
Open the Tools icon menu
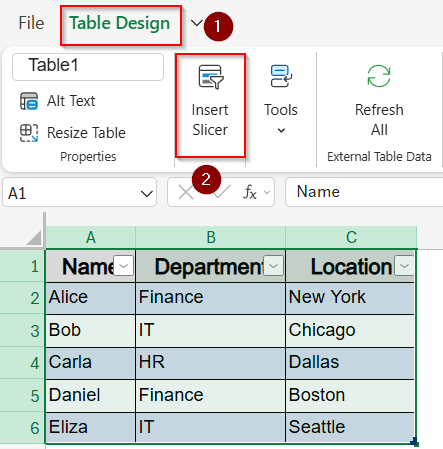click(x=281, y=76)
